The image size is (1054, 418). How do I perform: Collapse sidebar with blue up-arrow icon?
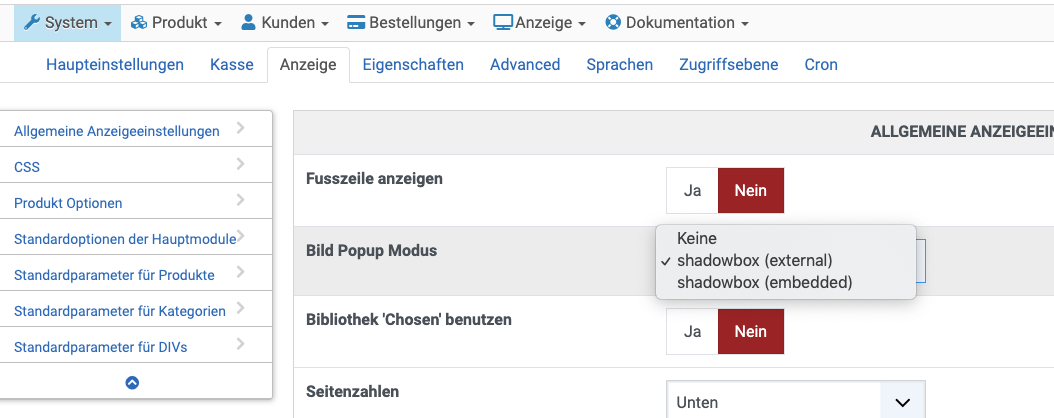(x=132, y=382)
